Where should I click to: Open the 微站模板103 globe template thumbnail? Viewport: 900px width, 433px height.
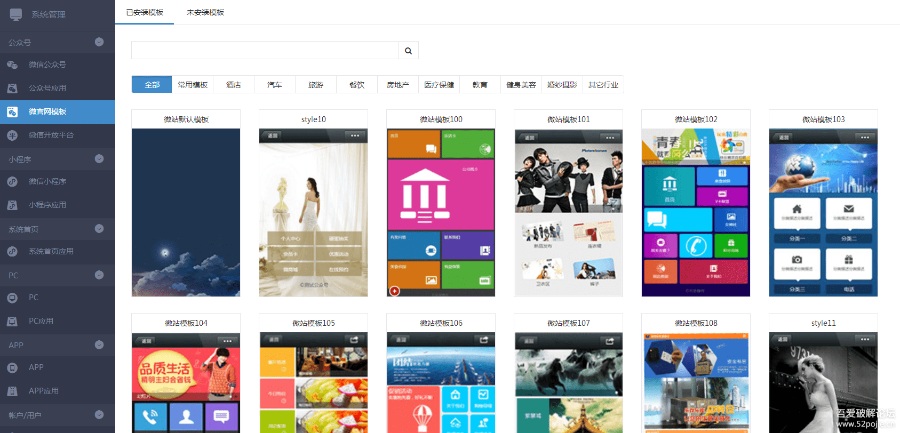click(x=824, y=212)
